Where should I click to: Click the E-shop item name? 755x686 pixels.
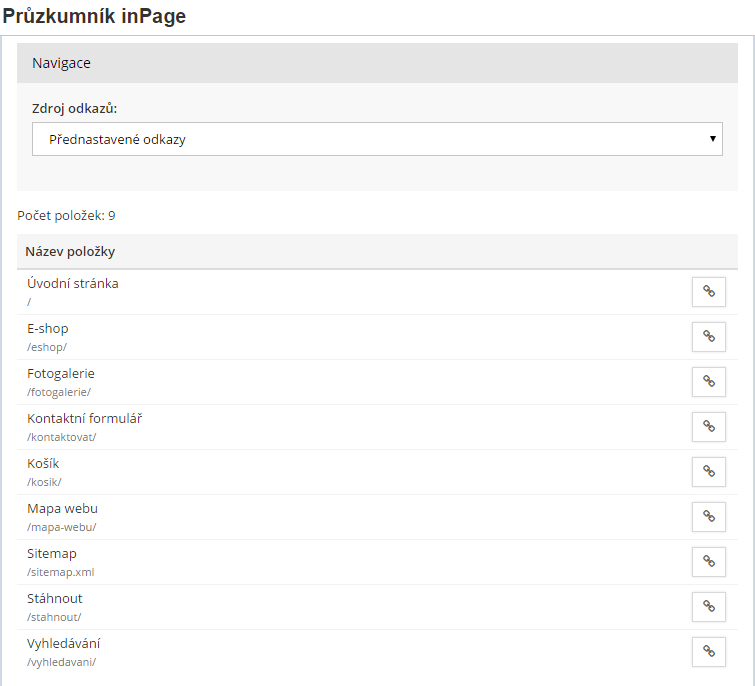coord(48,328)
